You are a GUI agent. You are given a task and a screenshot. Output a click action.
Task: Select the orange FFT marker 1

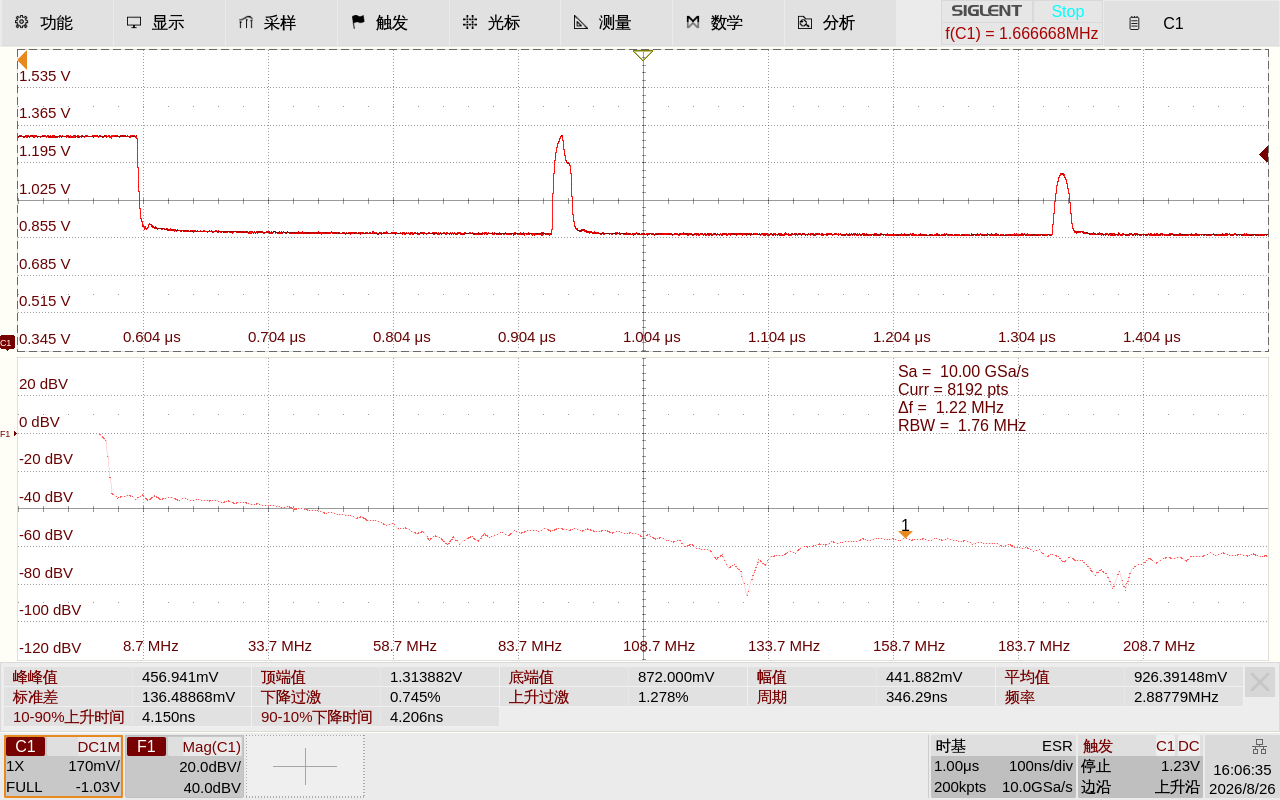pos(905,534)
